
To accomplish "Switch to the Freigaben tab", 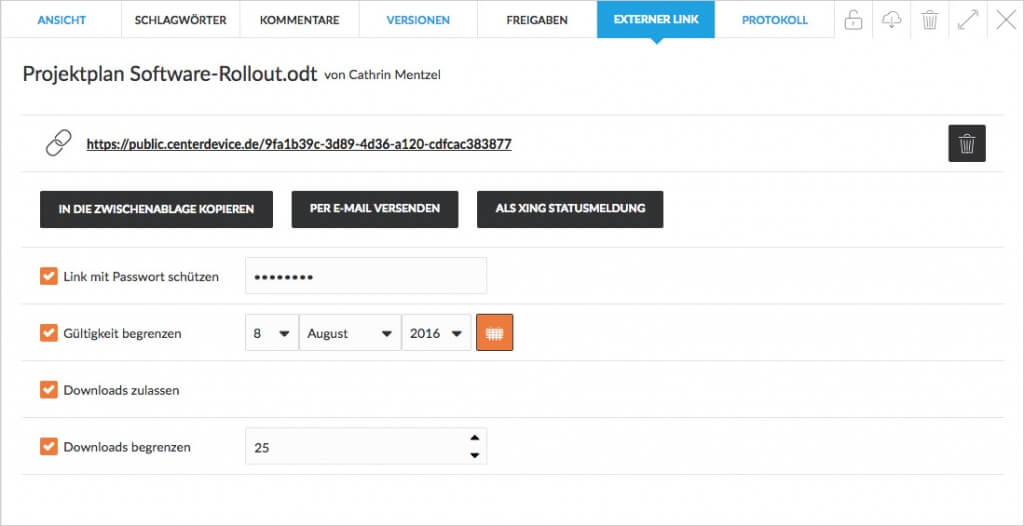I will [537, 20].
